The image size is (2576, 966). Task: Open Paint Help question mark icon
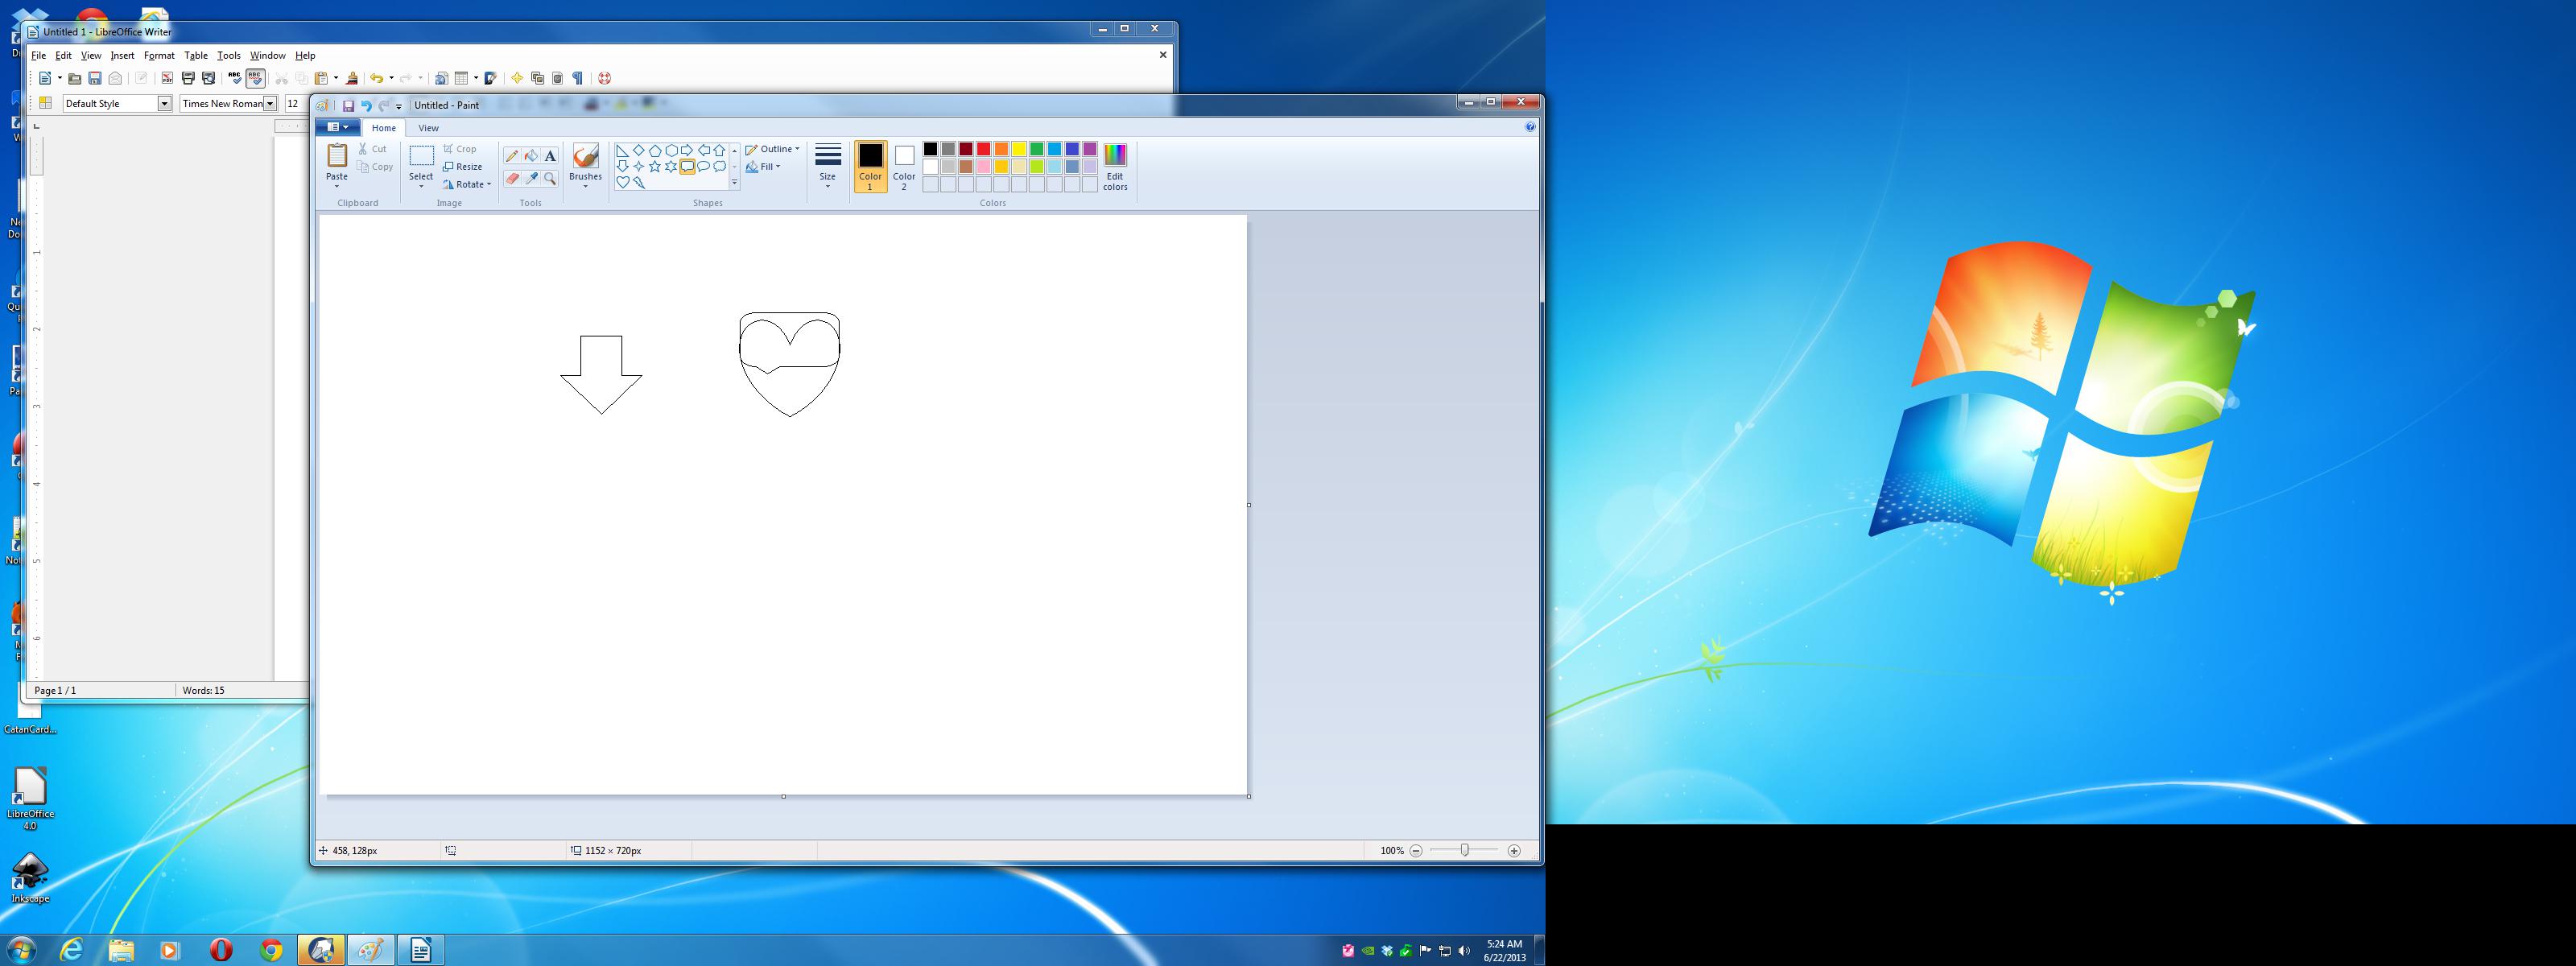tap(1530, 127)
